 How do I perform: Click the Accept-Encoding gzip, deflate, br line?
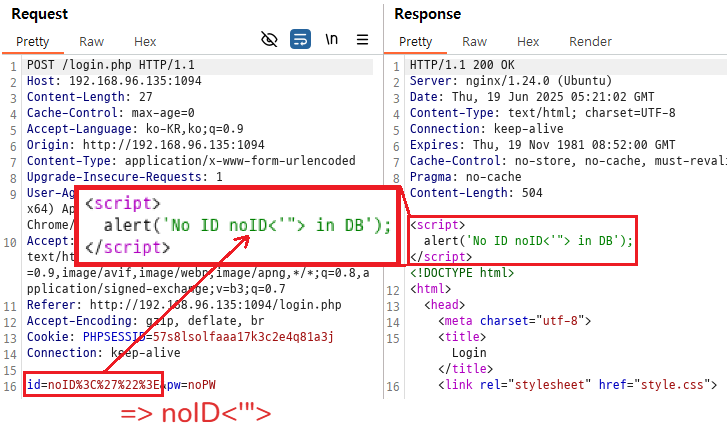point(146,321)
